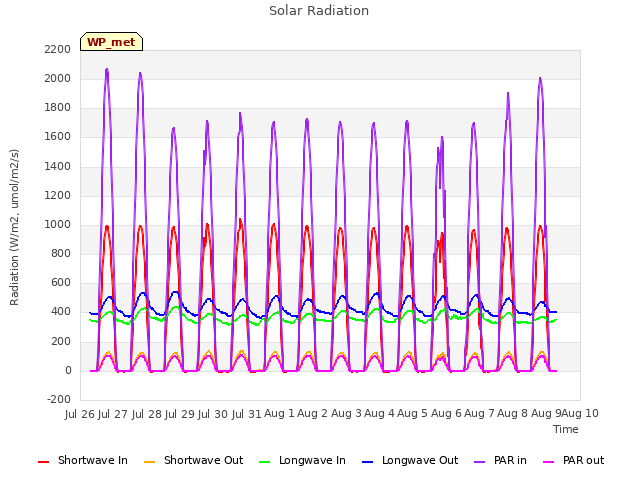The height and width of the screenshot is (480, 640).
Task: Toggle the Shortwave Out legend entry
Action: [193, 460]
